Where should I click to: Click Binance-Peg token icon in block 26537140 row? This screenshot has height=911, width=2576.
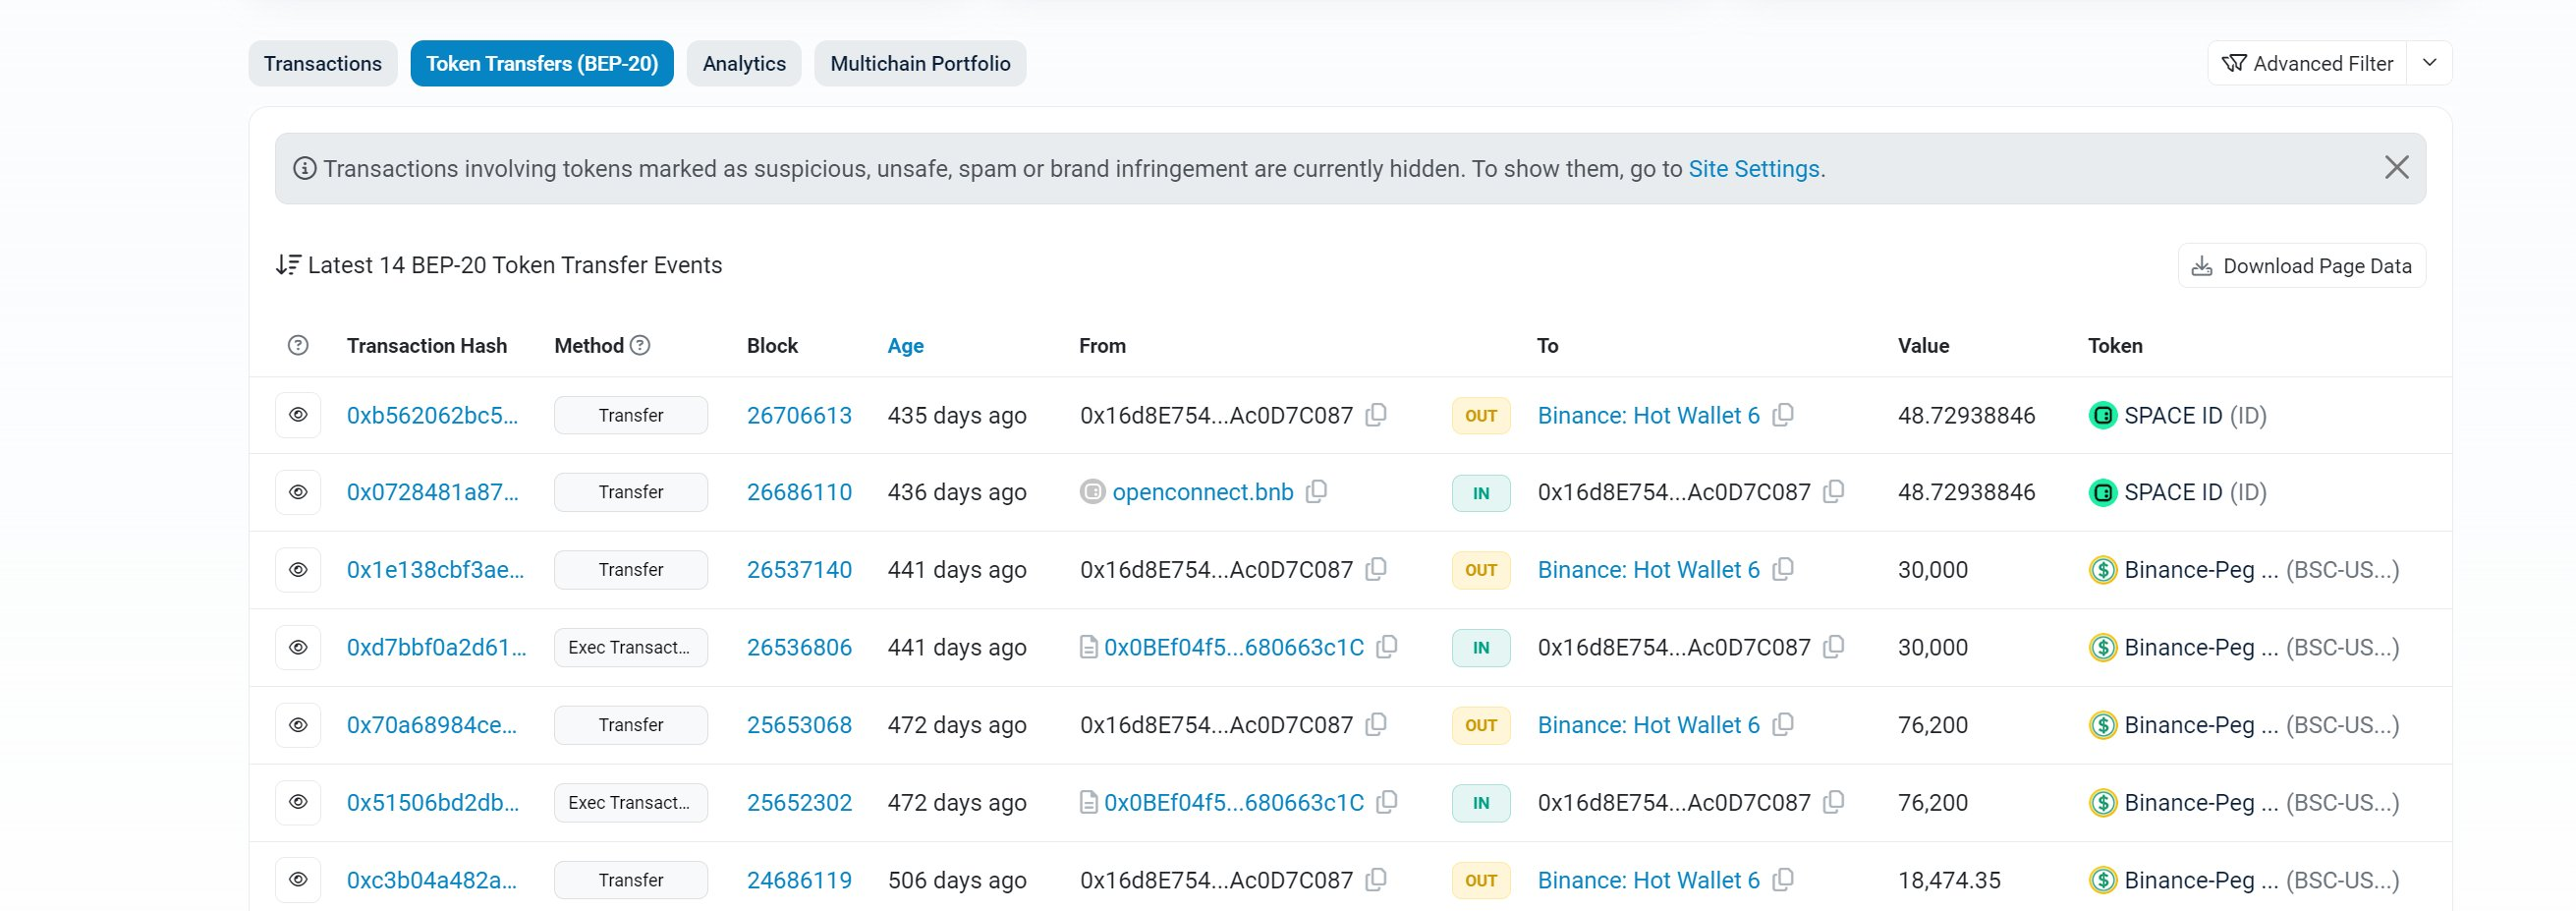2103,569
